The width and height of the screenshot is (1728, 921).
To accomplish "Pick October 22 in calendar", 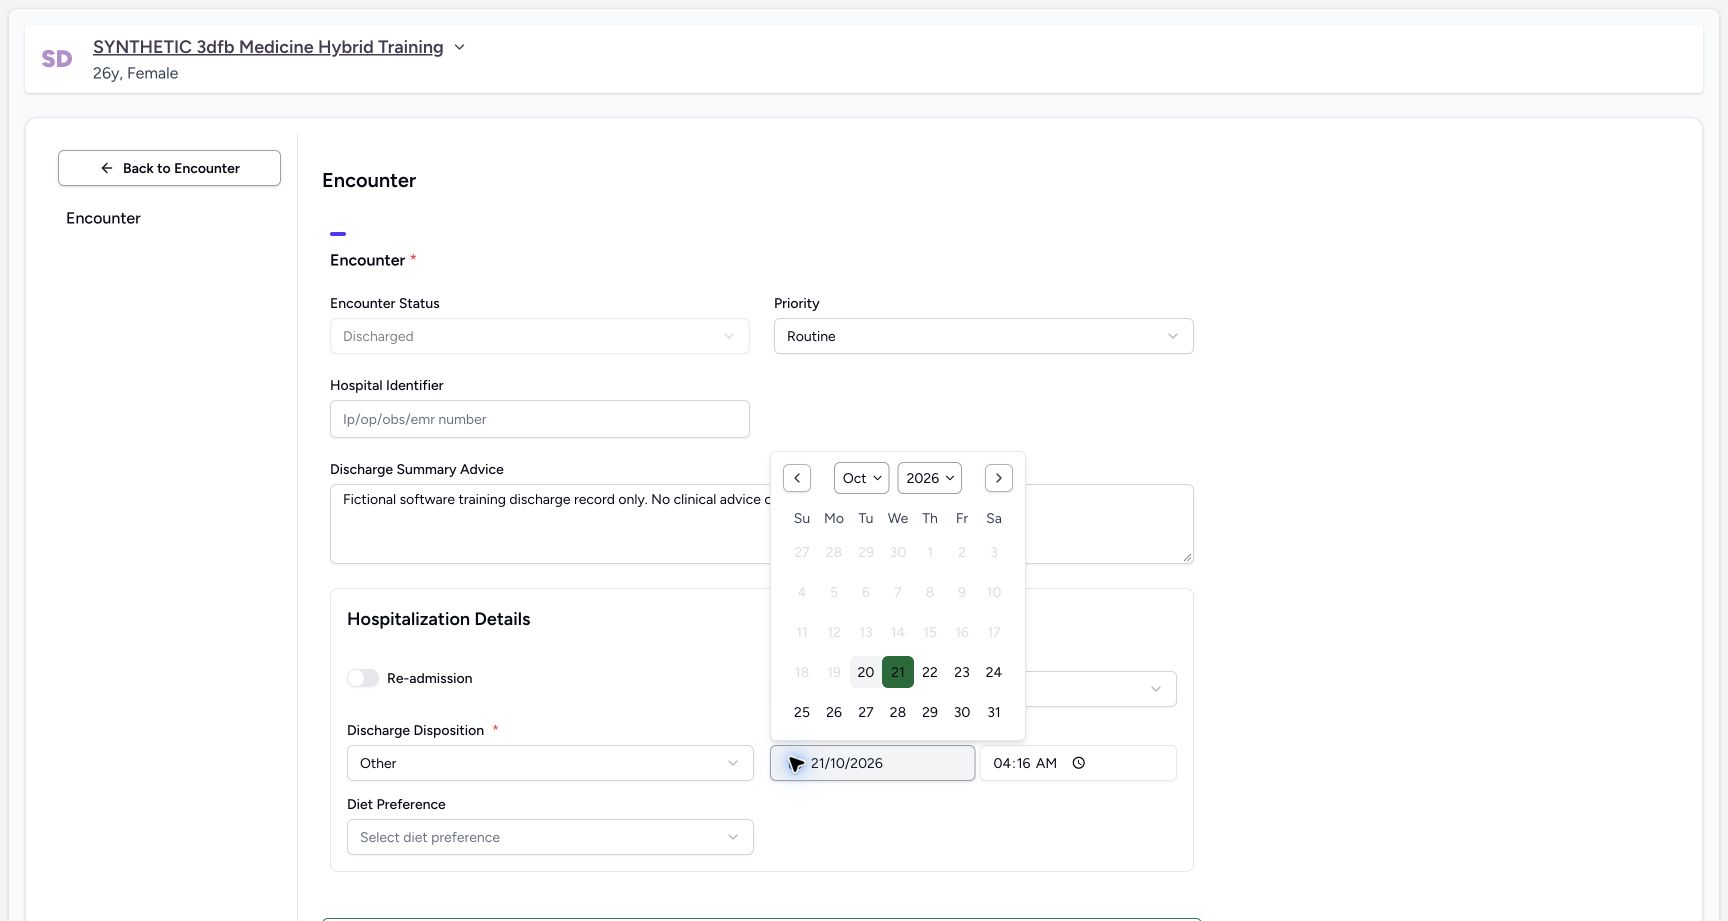I will [x=930, y=672].
